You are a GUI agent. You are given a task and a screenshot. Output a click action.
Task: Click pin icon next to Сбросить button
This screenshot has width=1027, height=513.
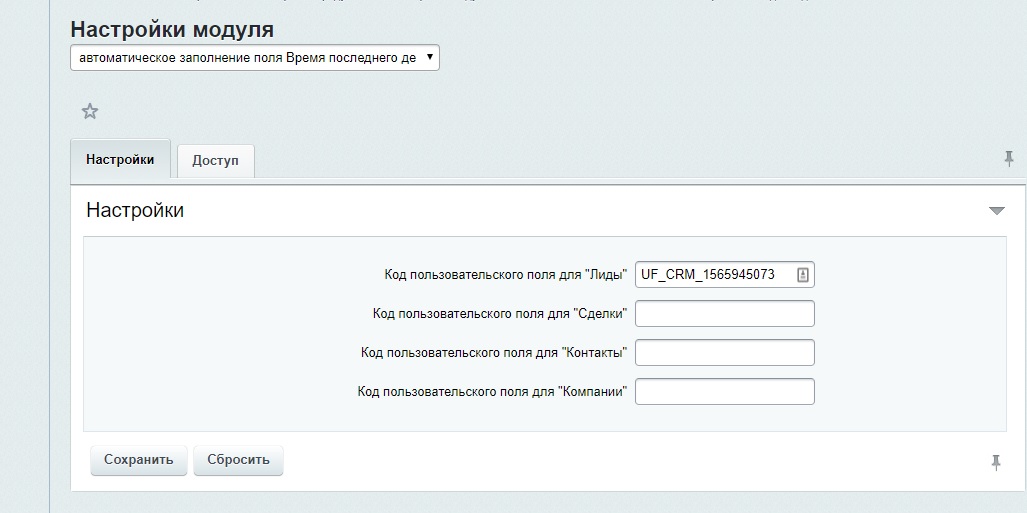[x=996, y=463]
